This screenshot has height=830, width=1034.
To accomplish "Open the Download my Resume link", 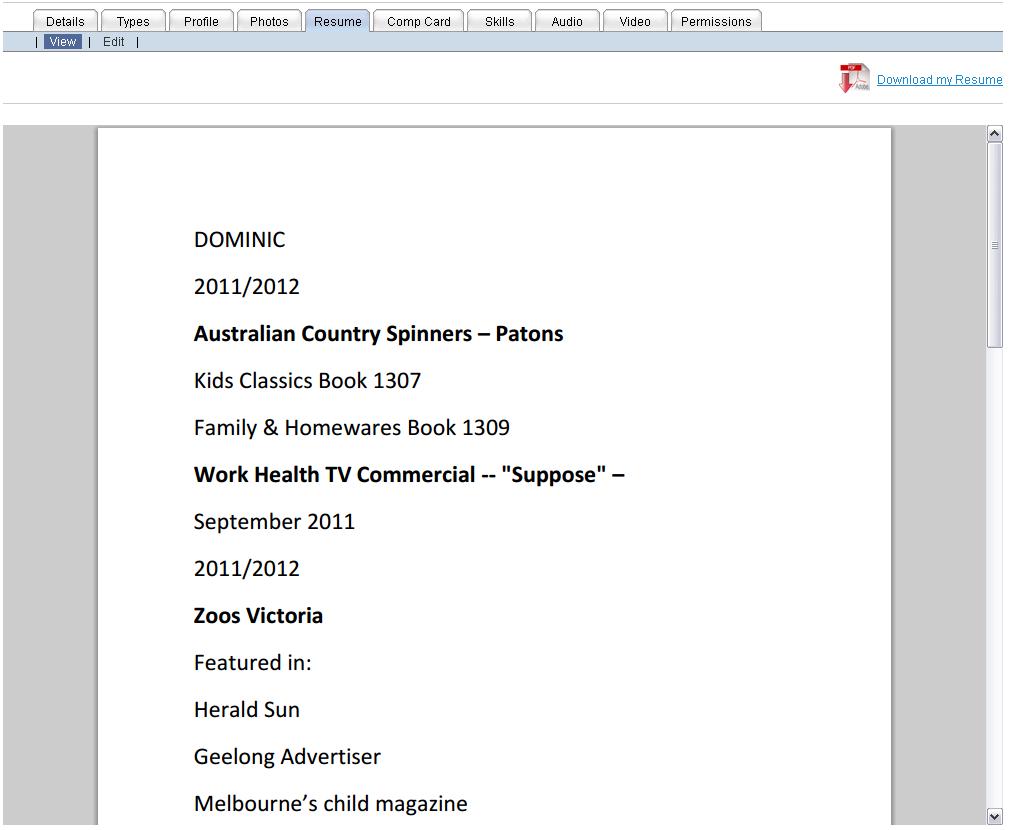I will pos(939,80).
